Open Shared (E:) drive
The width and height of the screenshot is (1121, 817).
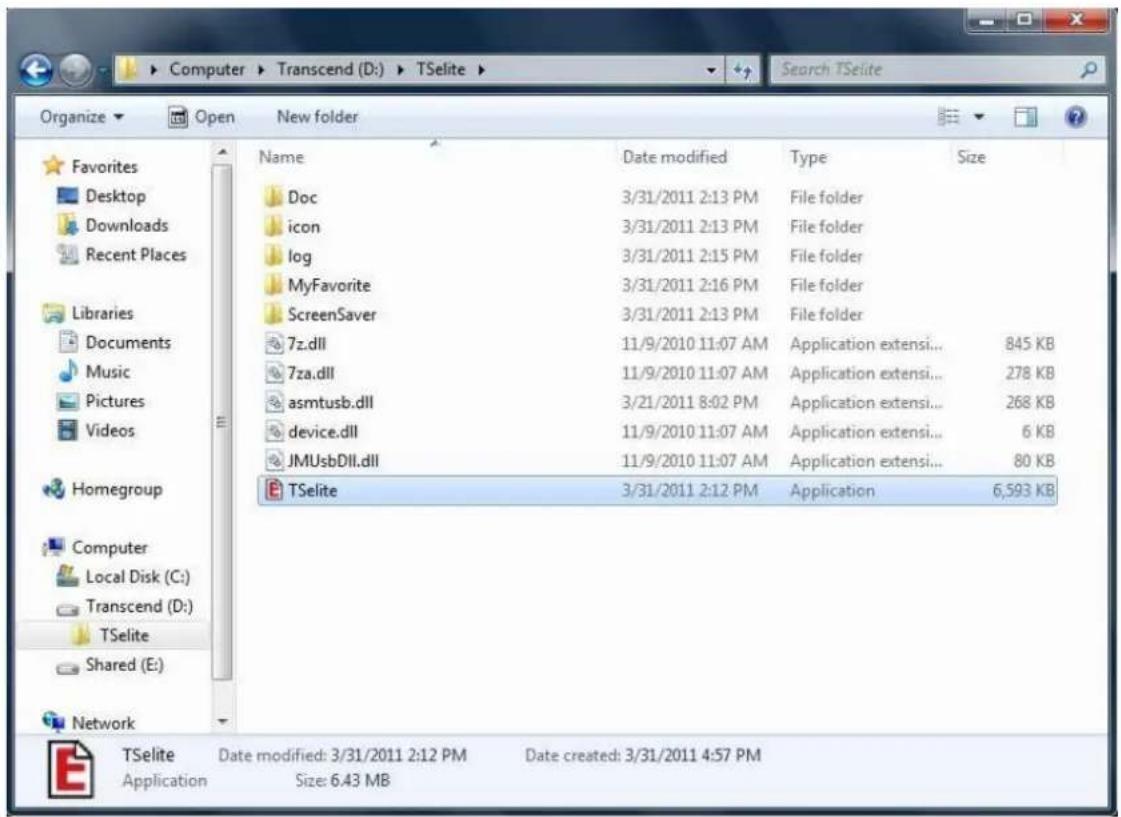click(124, 665)
